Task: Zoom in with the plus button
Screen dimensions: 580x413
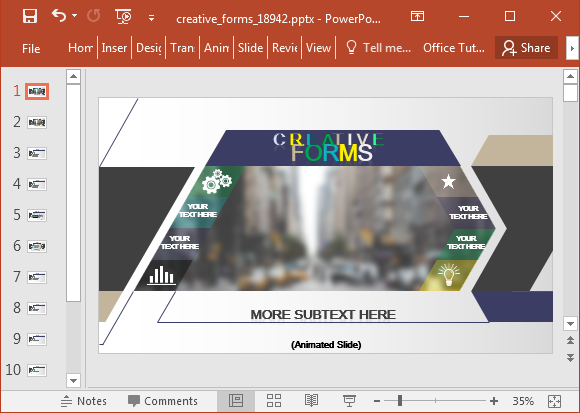Action: [x=494, y=401]
